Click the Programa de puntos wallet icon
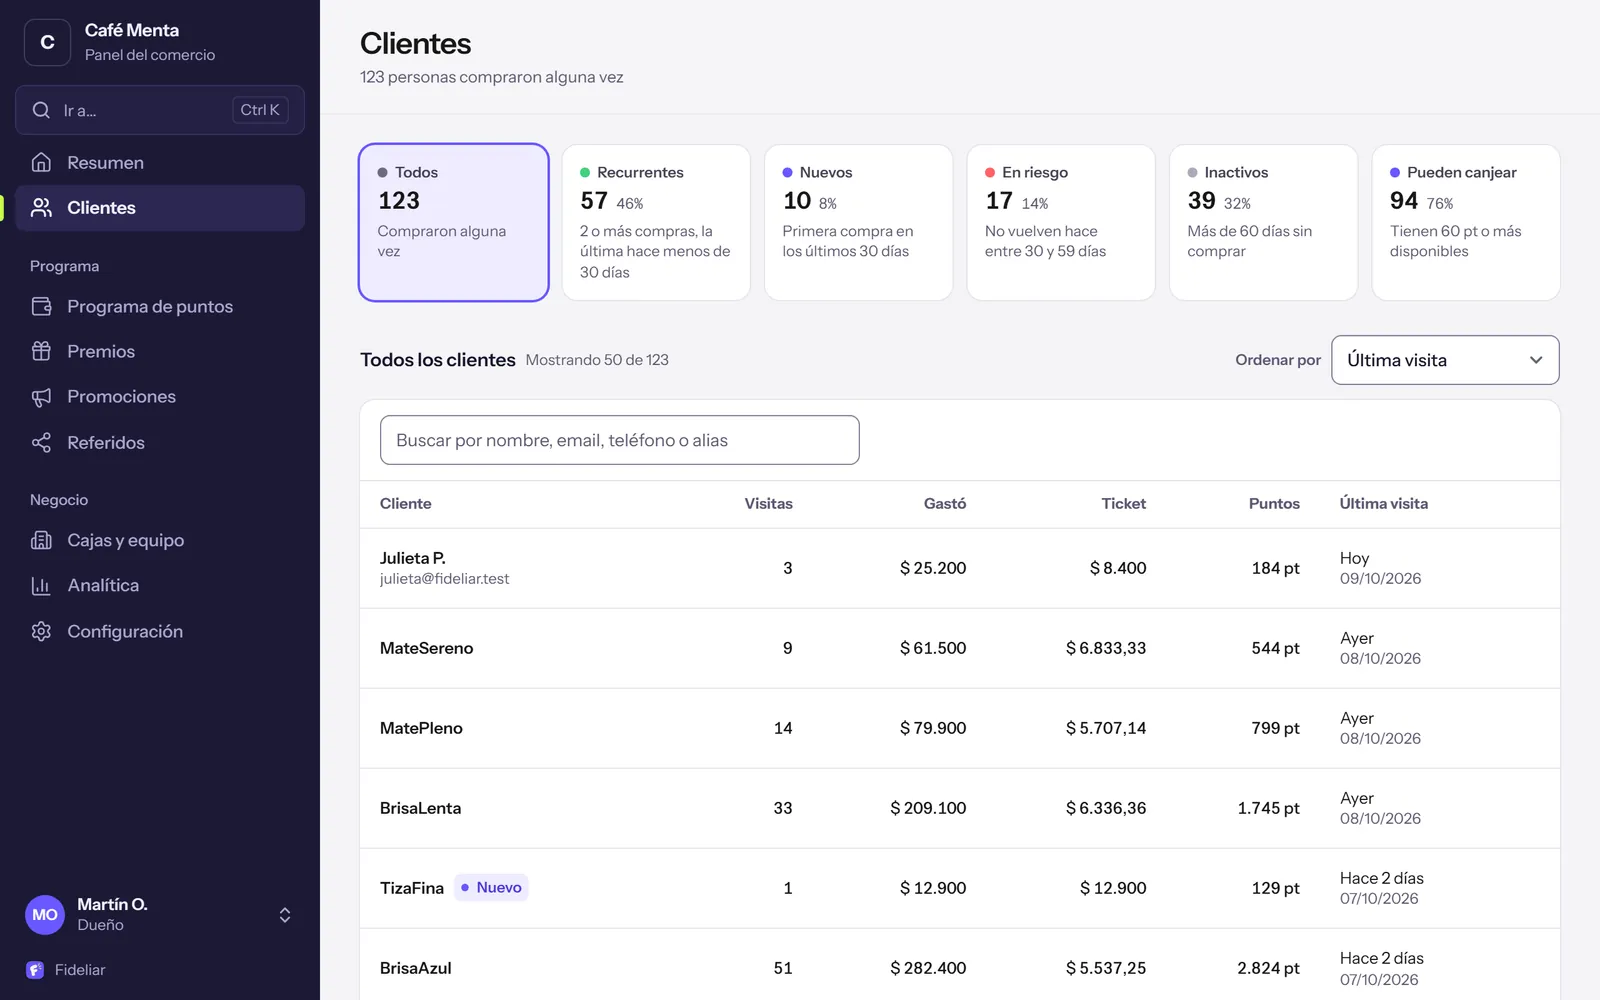Viewport: 1600px width, 1000px height. pos(41,306)
